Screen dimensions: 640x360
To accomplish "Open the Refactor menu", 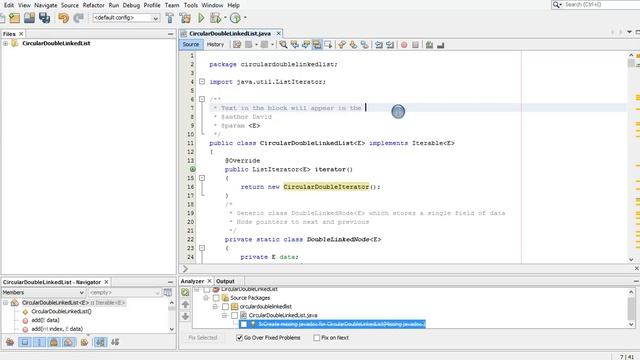I will point(93,5).
